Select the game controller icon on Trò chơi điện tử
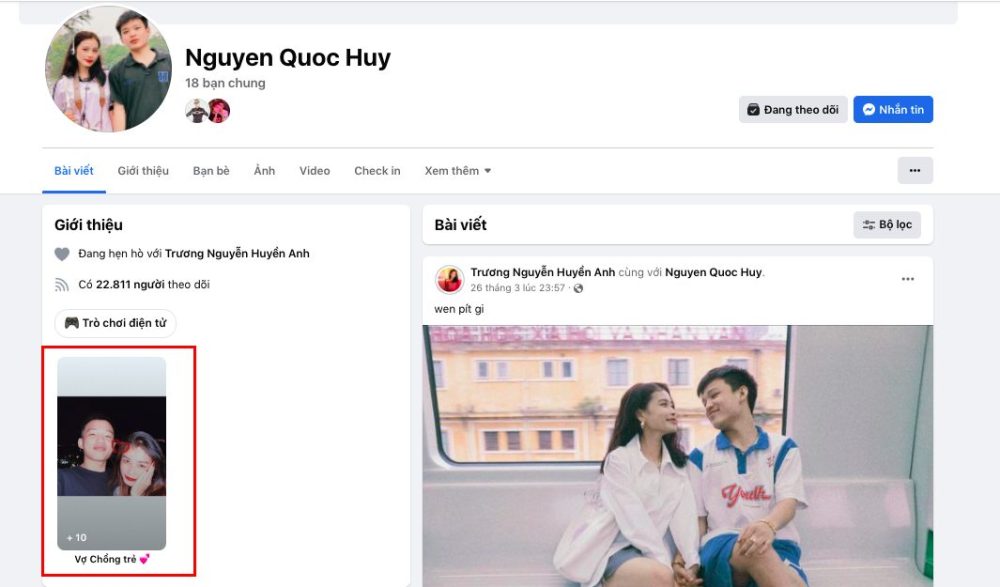The width and height of the screenshot is (1000, 587). tap(69, 323)
